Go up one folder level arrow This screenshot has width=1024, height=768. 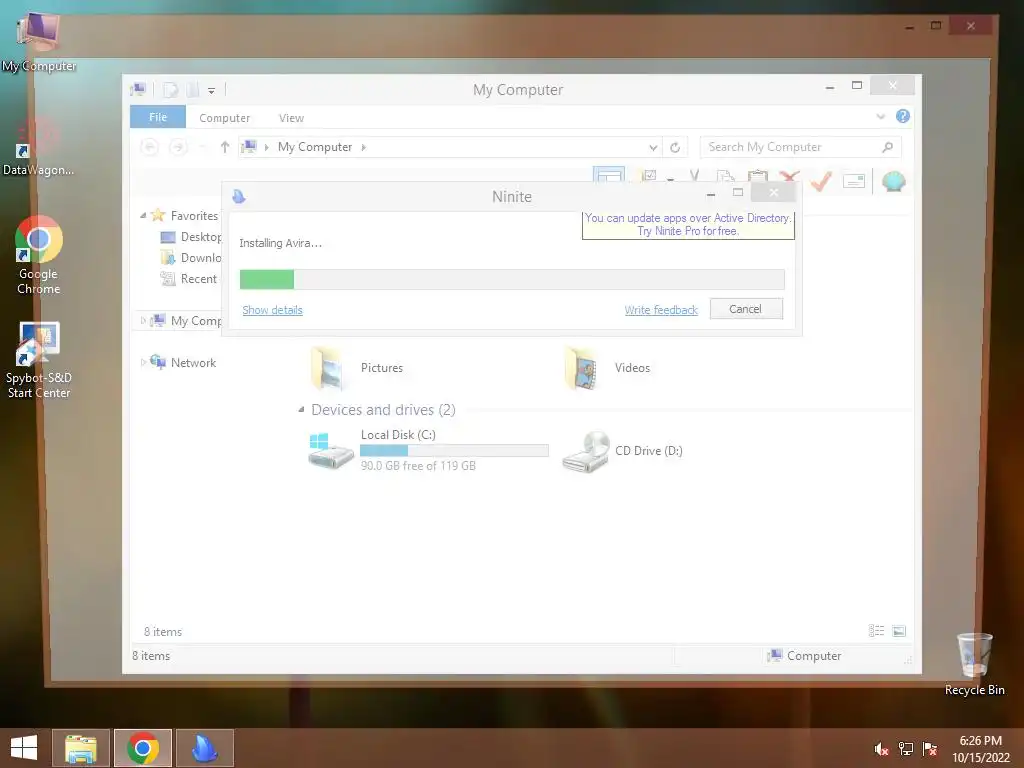pyautogui.click(x=225, y=148)
